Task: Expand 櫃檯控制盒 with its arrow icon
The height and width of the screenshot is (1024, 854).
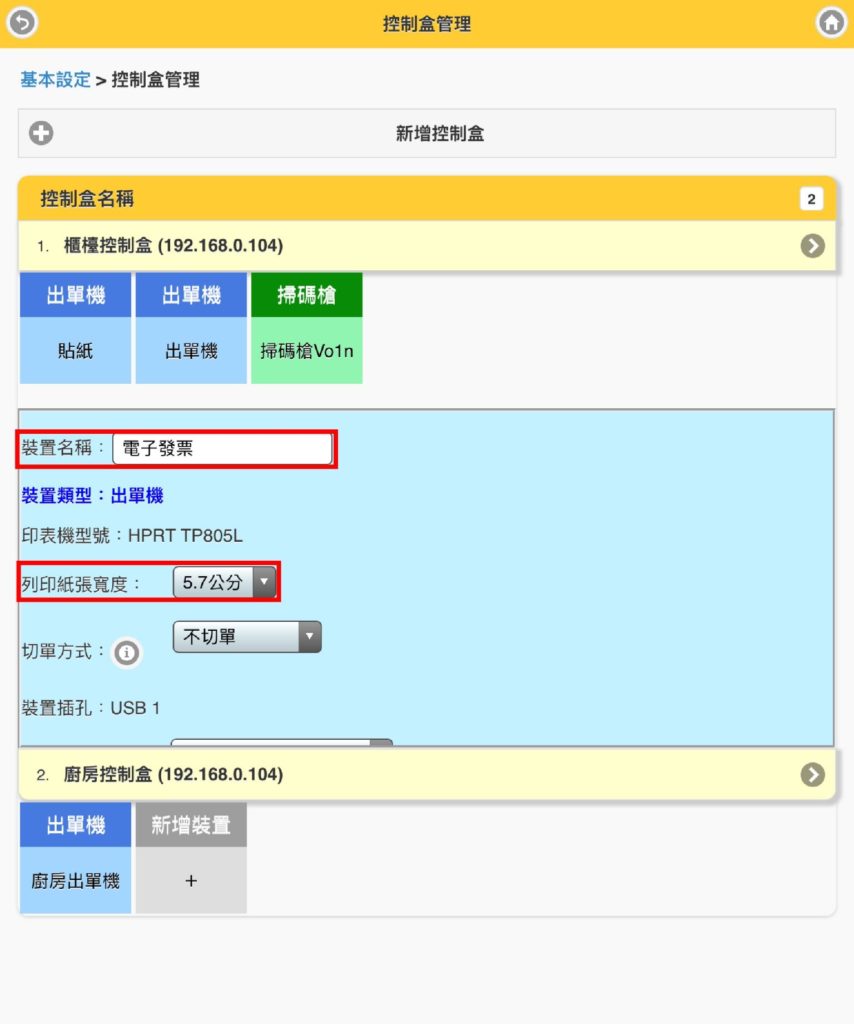Action: pyautogui.click(x=812, y=246)
